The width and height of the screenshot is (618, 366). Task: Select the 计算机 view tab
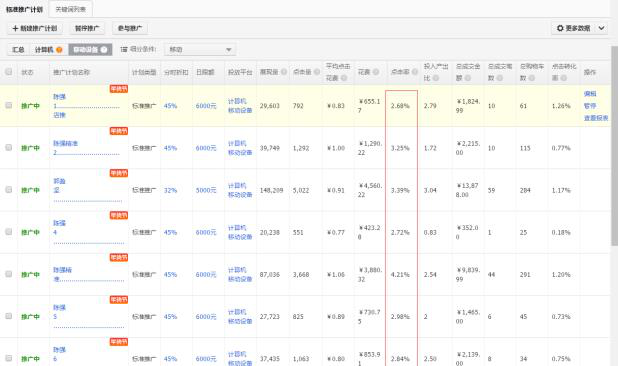click(48, 50)
